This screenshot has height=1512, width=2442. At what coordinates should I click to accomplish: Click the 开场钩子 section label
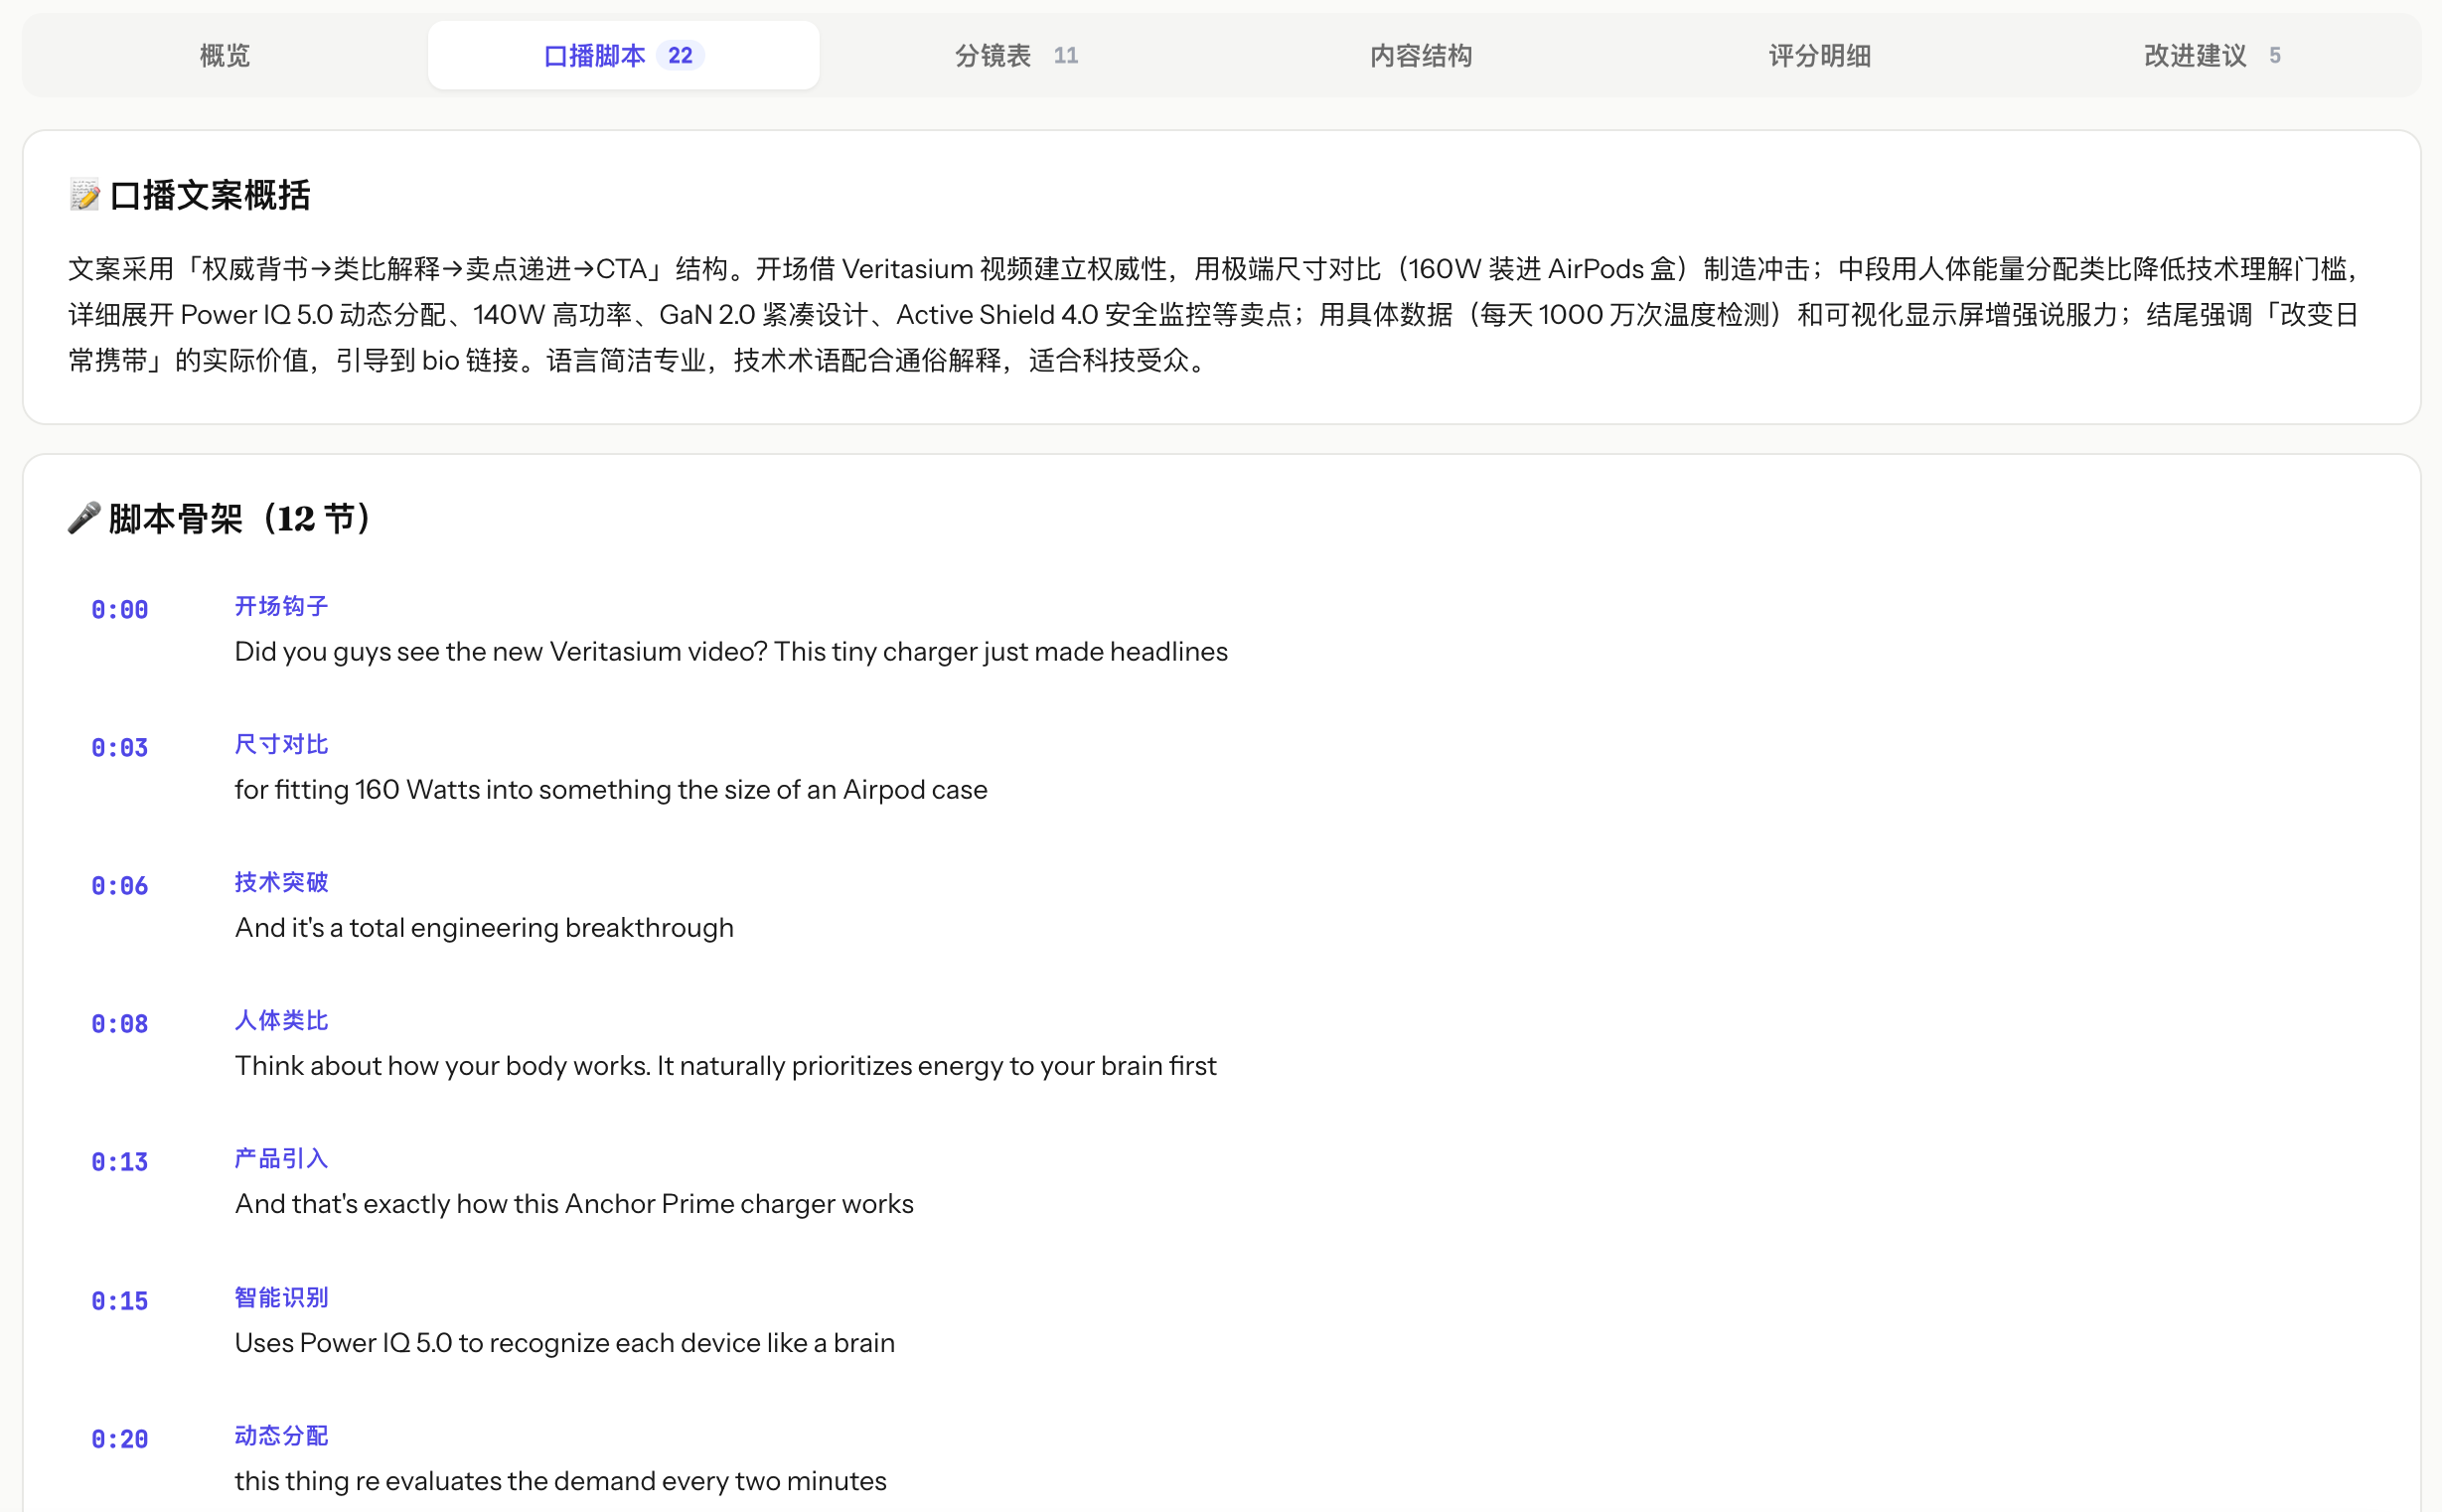(x=281, y=606)
